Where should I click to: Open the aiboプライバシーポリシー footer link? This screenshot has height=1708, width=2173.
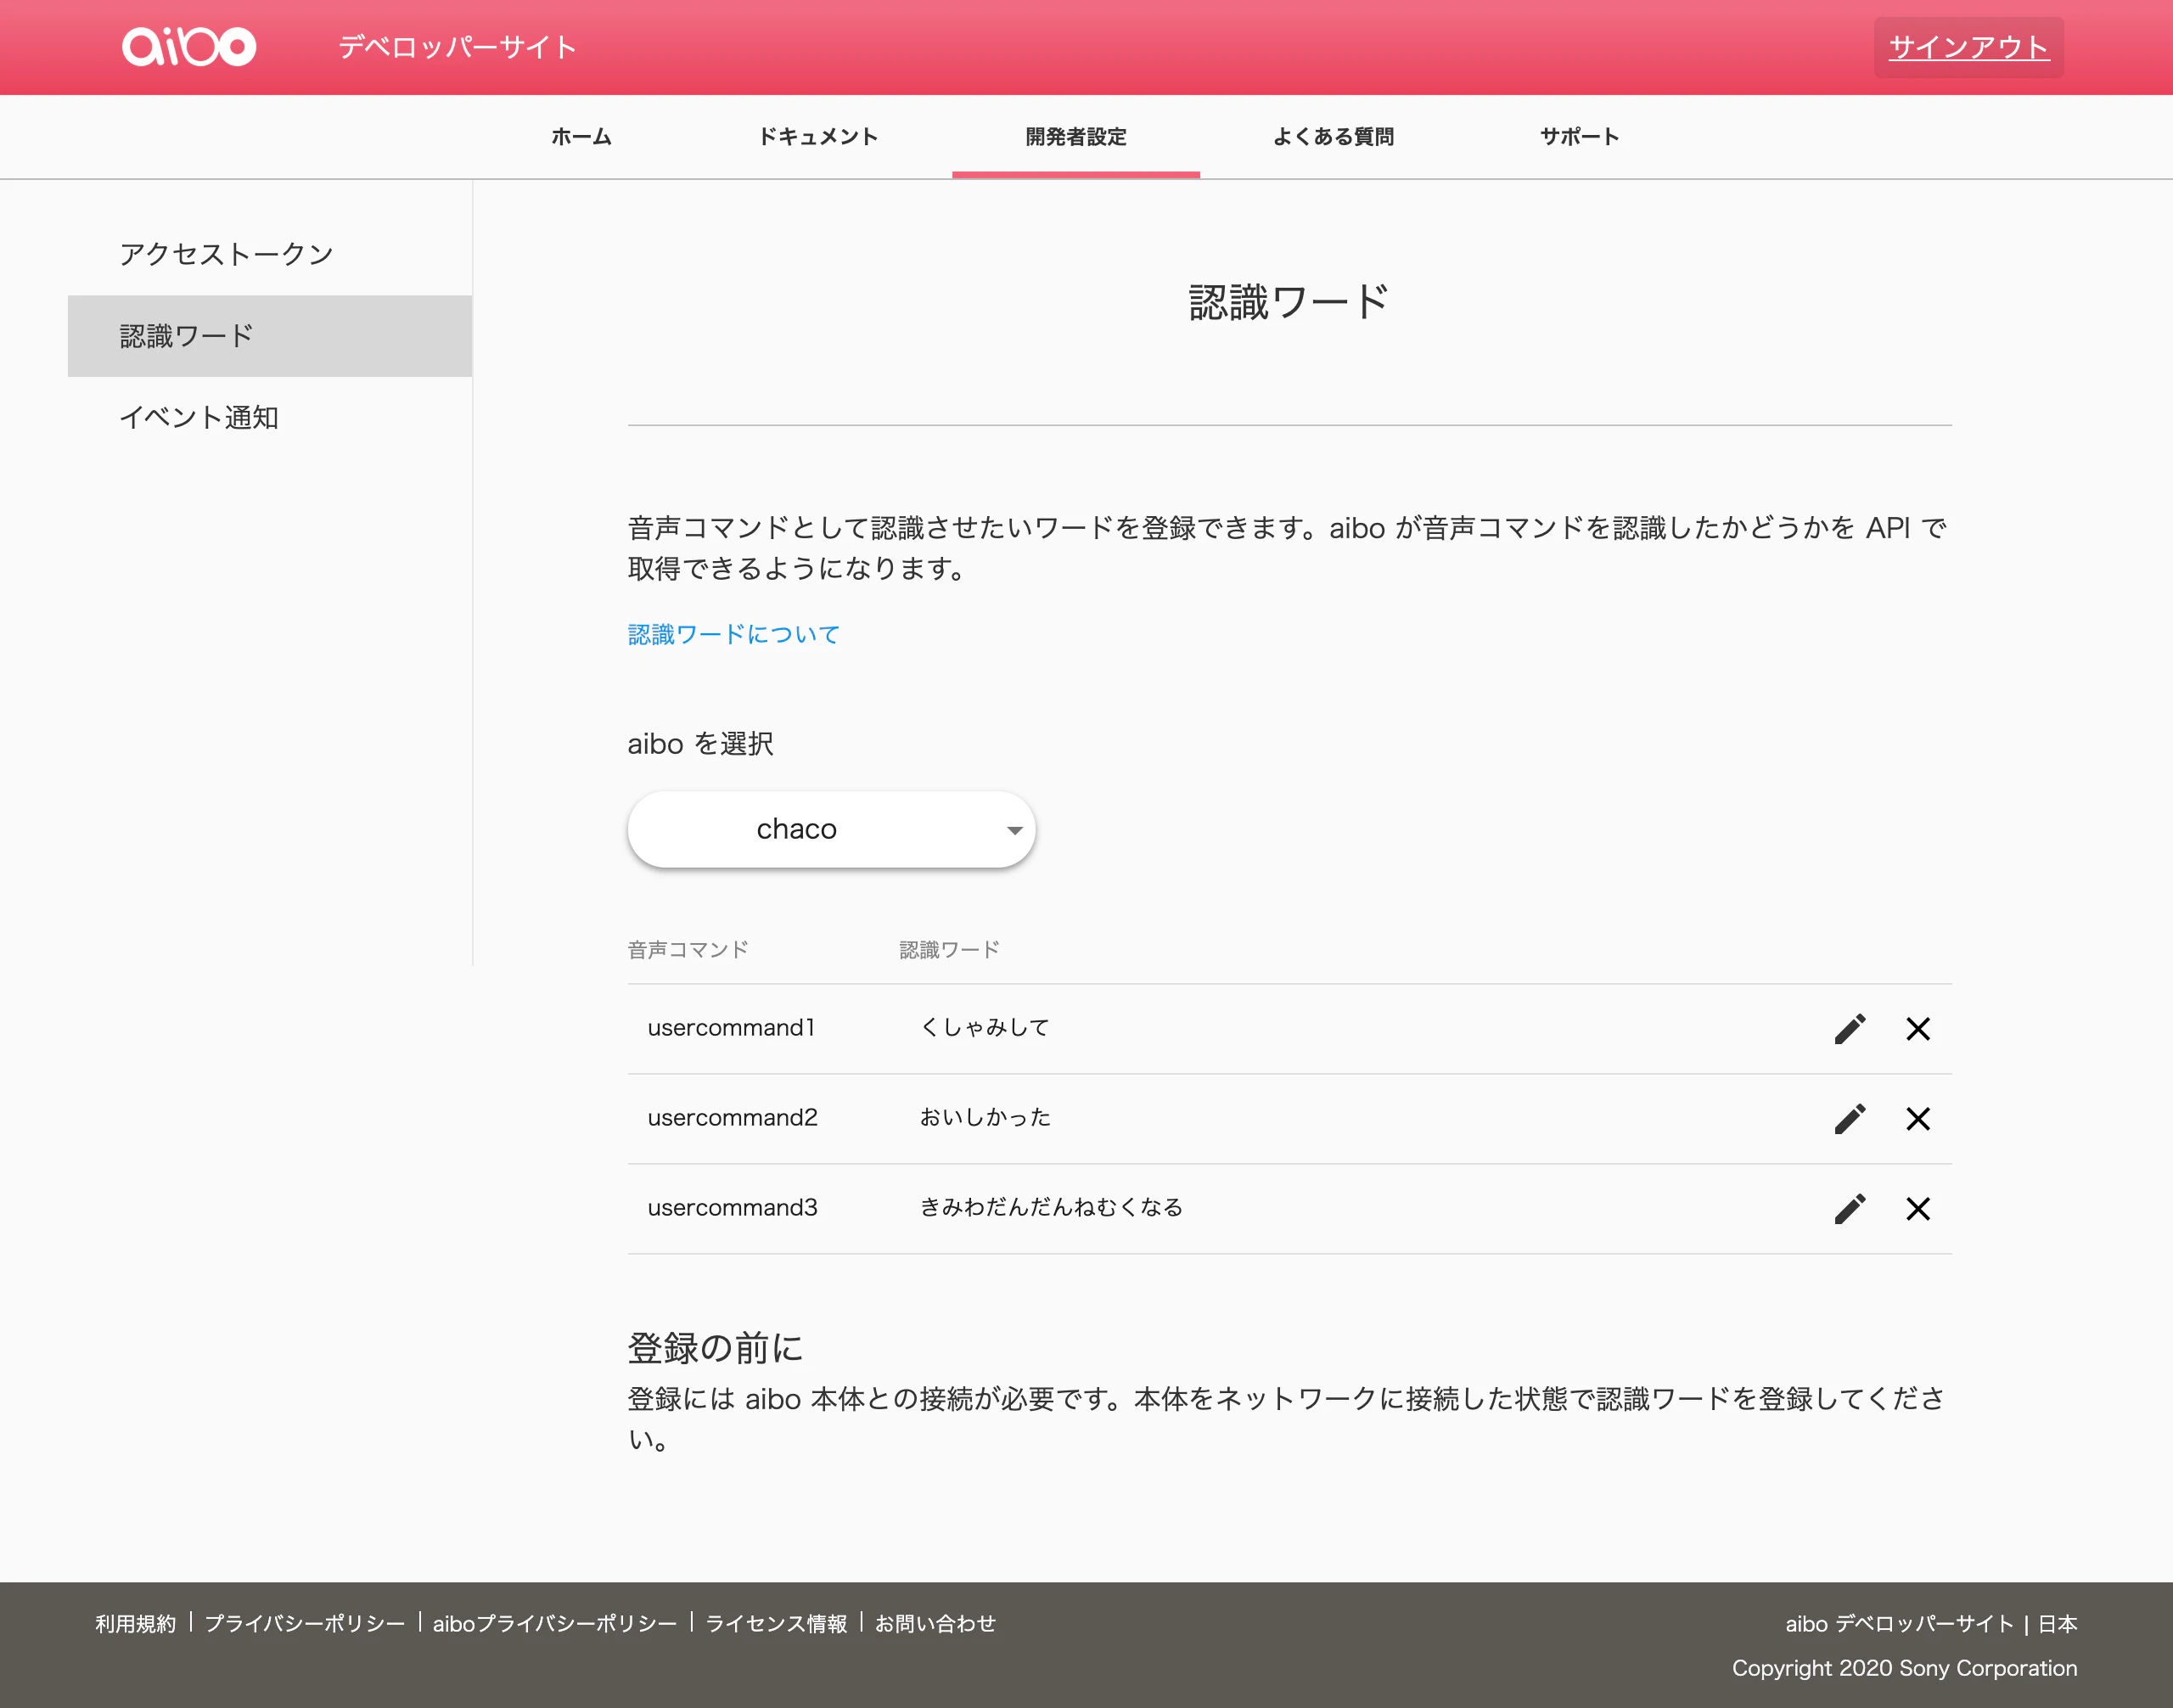pyautogui.click(x=554, y=1623)
